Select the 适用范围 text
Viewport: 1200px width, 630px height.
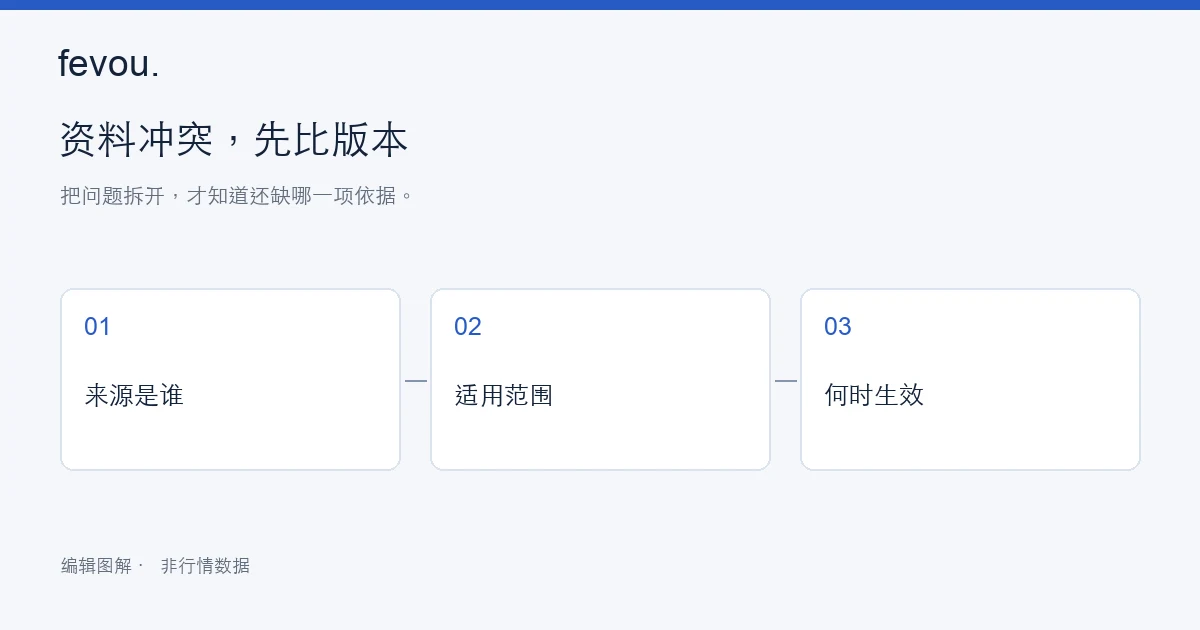click(x=504, y=395)
